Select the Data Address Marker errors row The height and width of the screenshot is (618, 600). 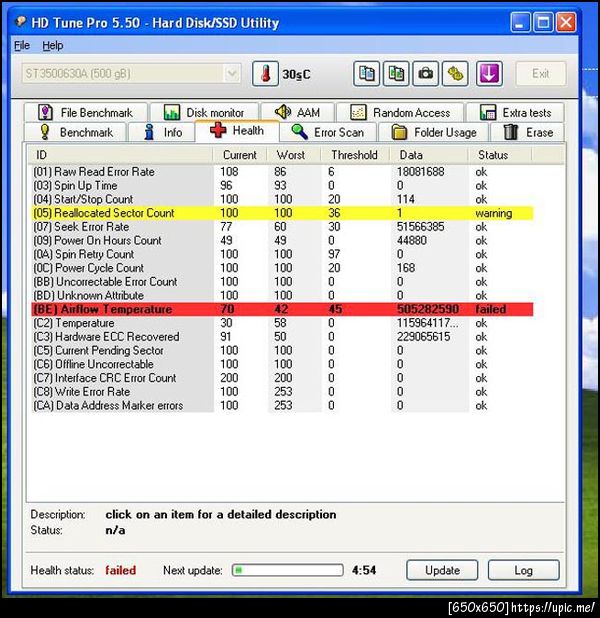(x=282, y=406)
